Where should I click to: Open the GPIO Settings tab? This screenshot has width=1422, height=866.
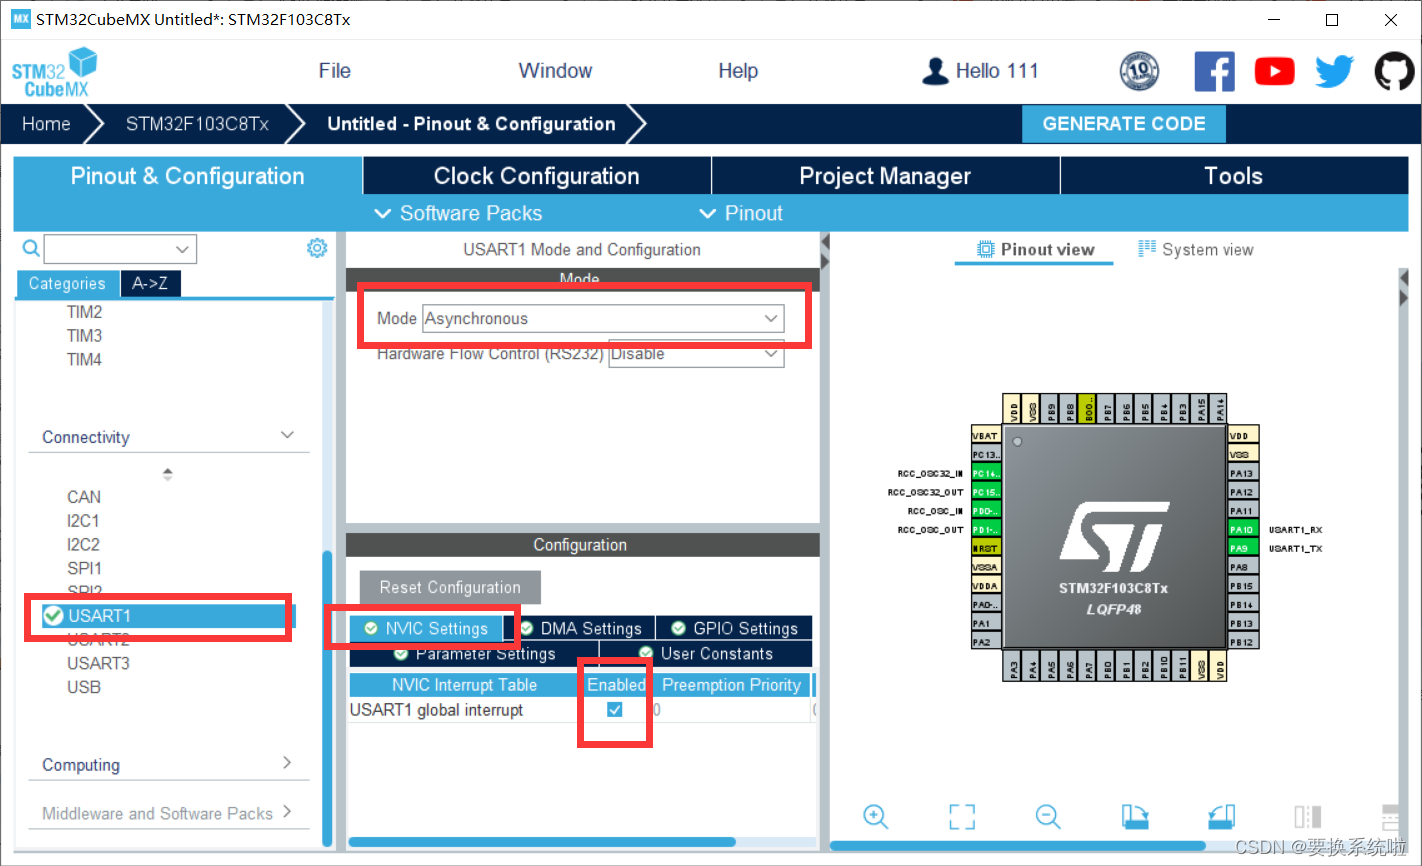point(734,628)
